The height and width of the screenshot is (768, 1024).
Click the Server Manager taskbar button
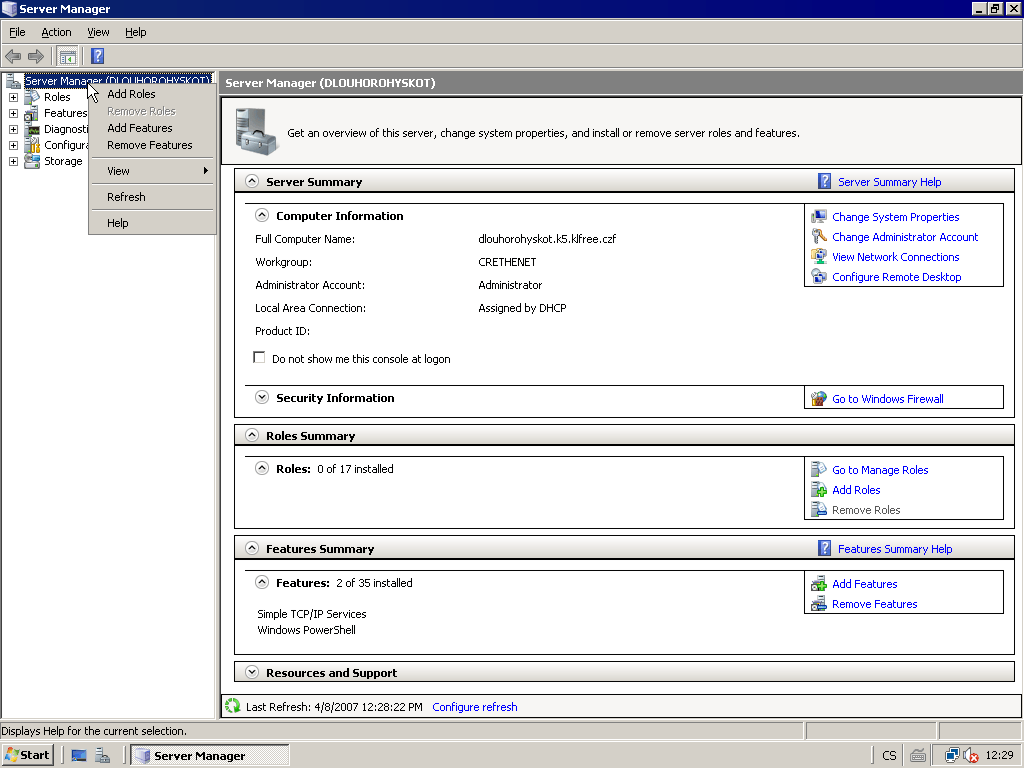(210, 756)
